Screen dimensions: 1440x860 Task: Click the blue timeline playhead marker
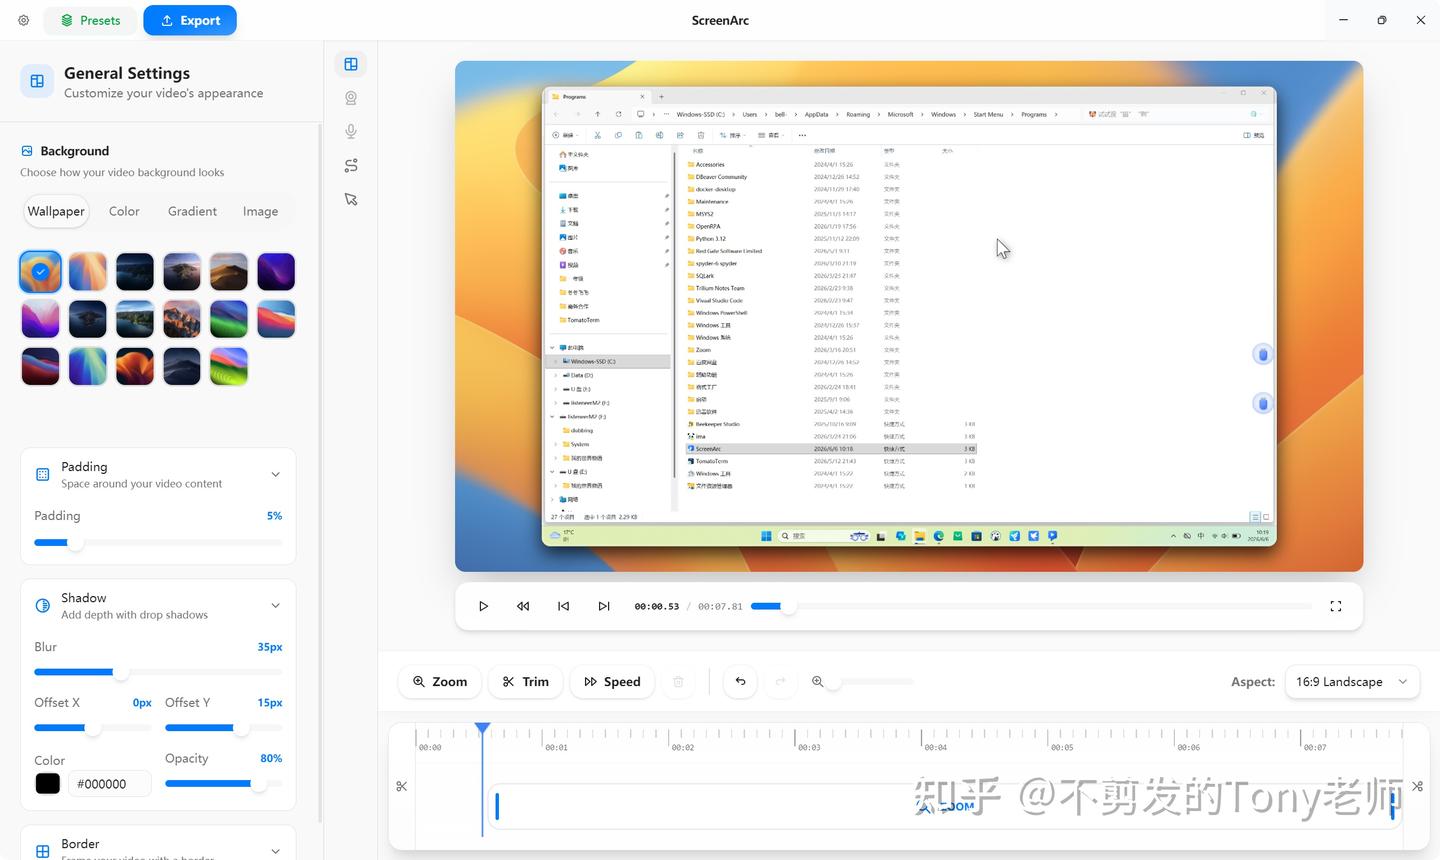click(482, 729)
